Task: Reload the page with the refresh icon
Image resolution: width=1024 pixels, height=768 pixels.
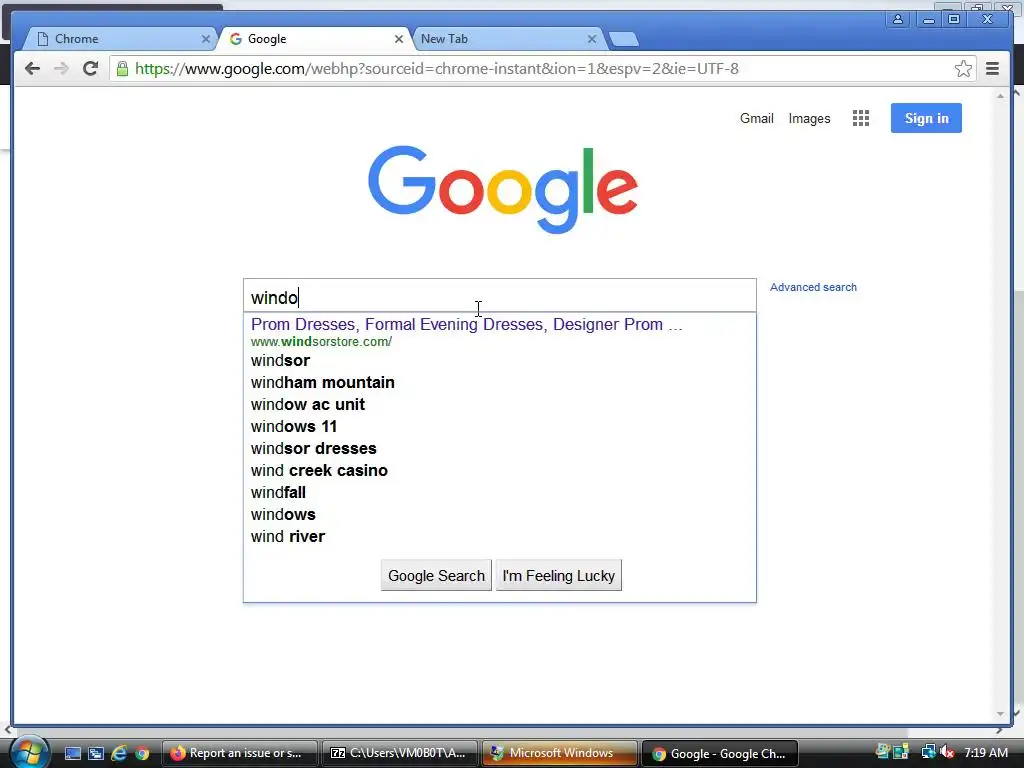Action: 91,69
